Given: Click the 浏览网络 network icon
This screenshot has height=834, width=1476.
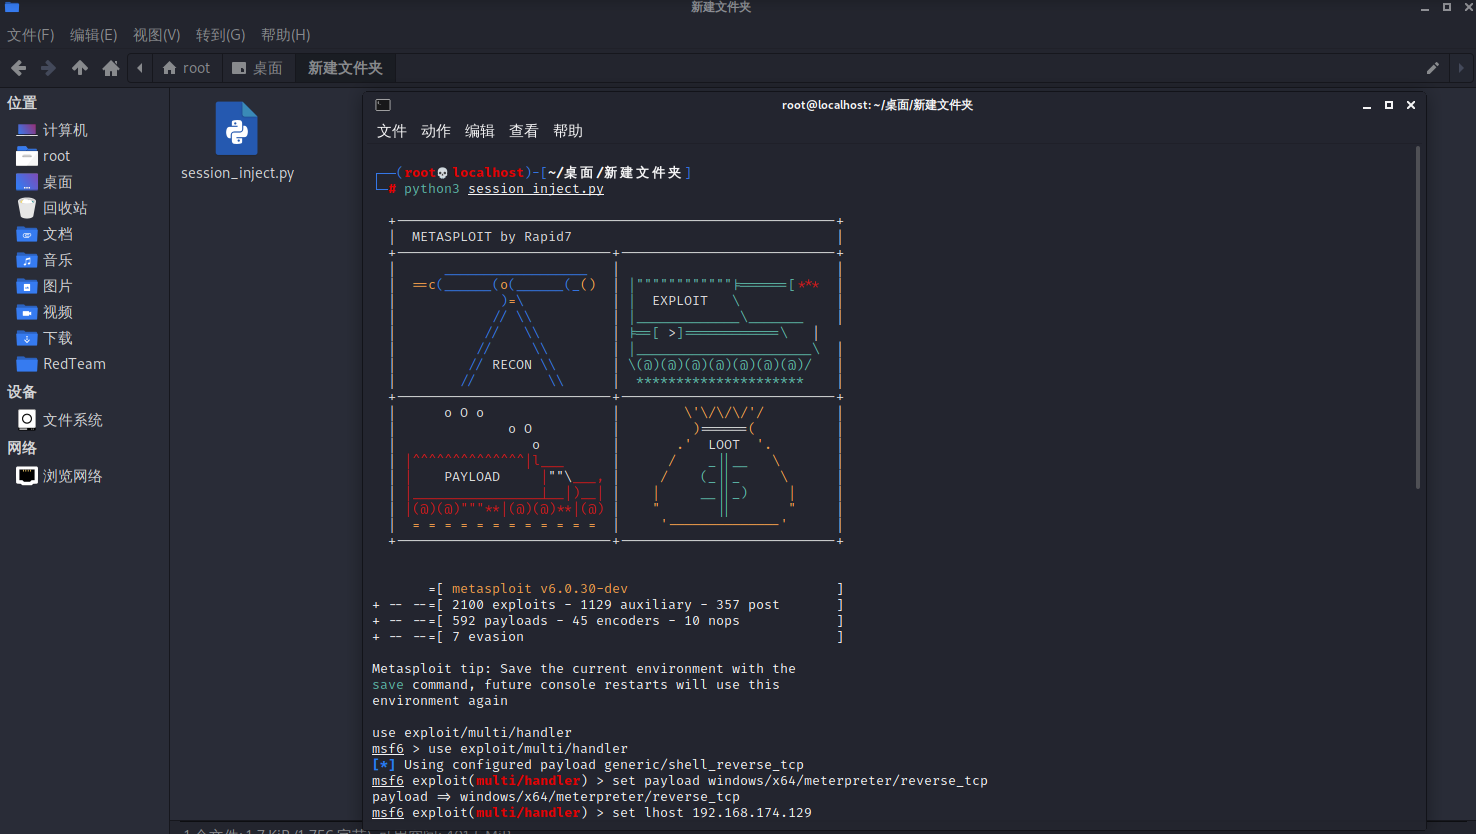Looking at the screenshot, I should click(x=27, y=476).
